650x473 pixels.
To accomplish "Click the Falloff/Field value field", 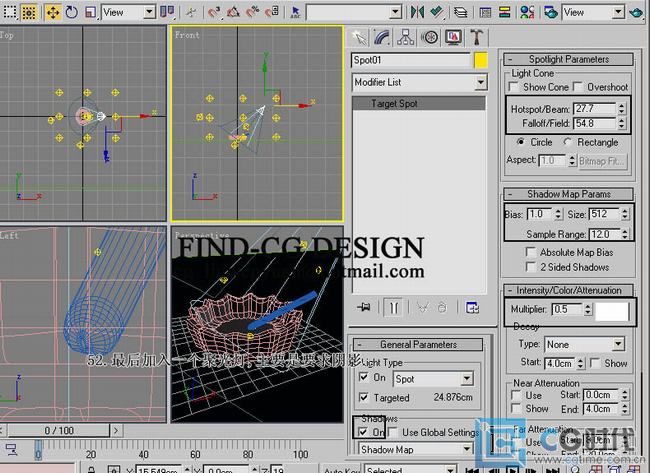I will point(594,123).
